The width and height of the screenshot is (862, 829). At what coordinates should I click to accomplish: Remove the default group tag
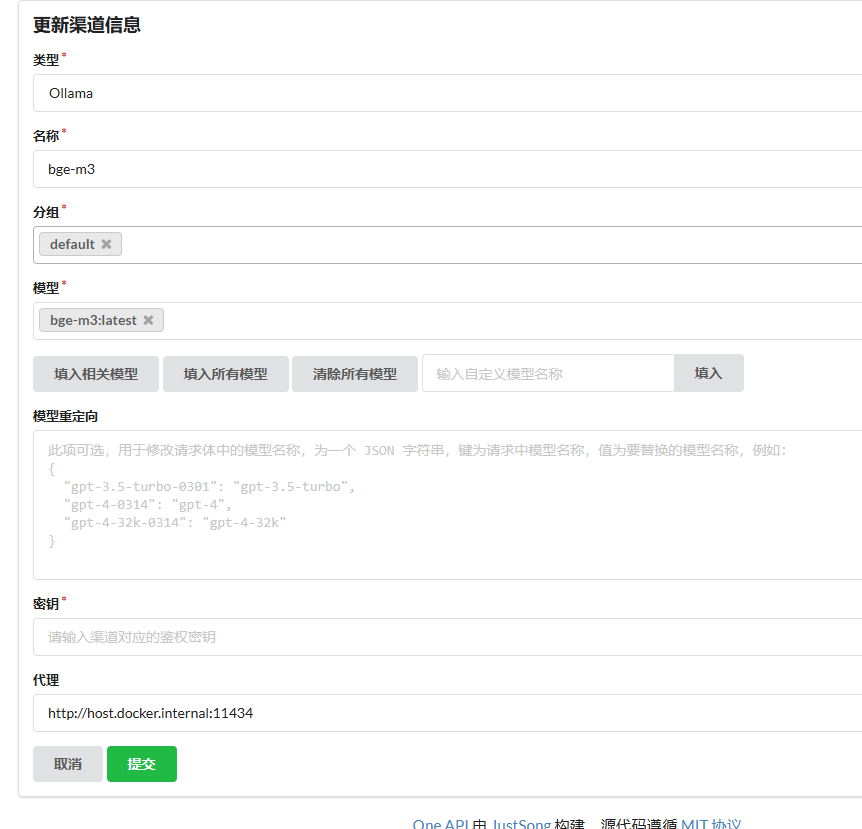click(106, 244)
